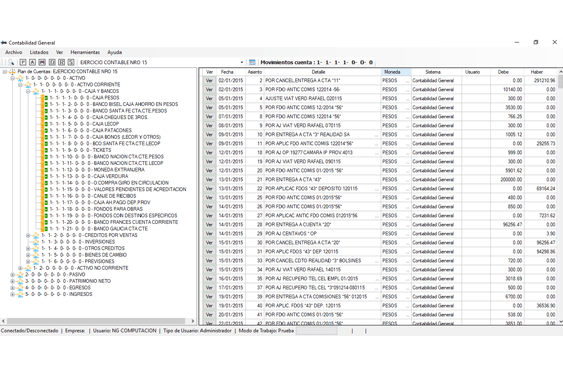Viewport: 563px width, 375px height.
Task: Select BANCO FRANCES CUENTA CORRIENTE account
Action: 114,222
